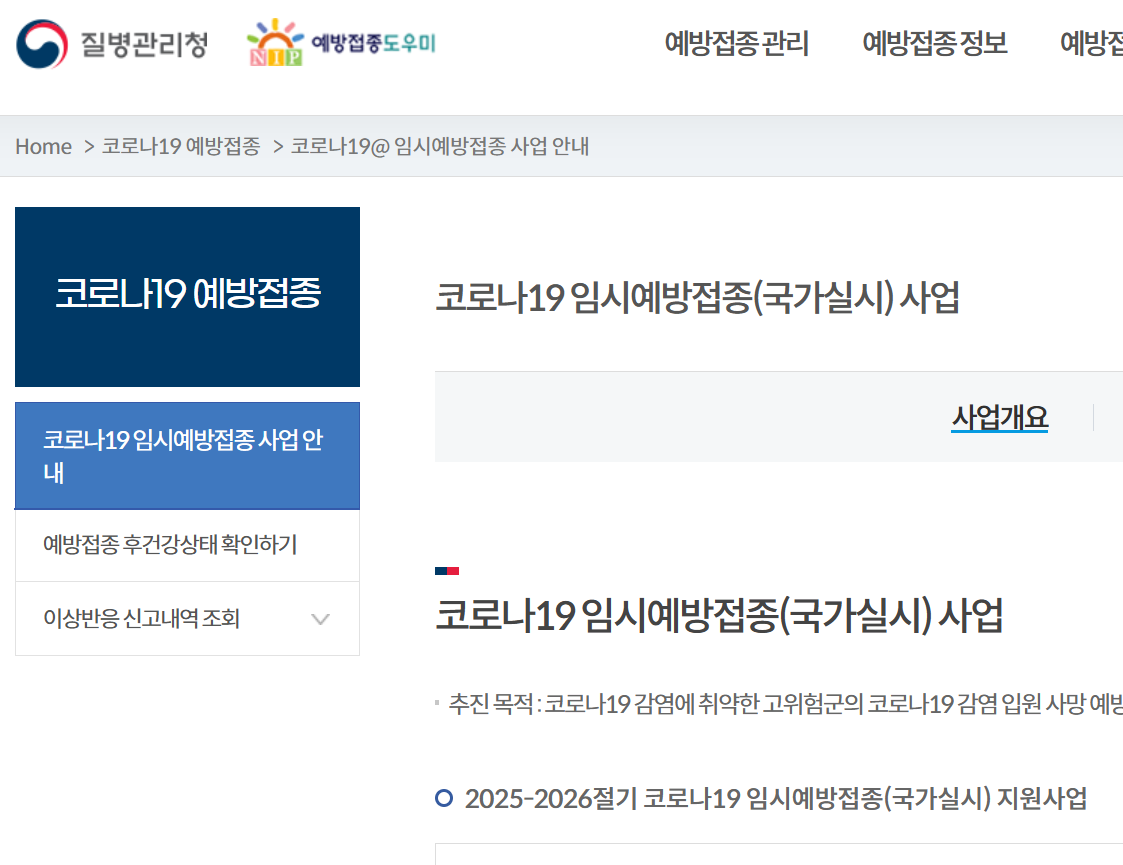Click the blue 코로나19 예방접종 sidebar title panel
1123x865 pixels.
click(x=186, y=297)
